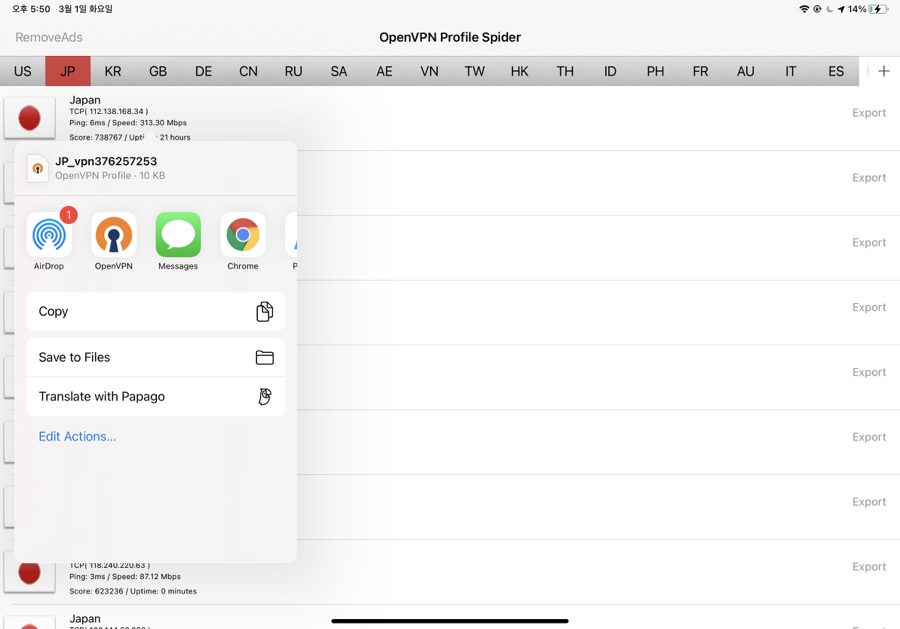Select the PH tab

point(655,71)
